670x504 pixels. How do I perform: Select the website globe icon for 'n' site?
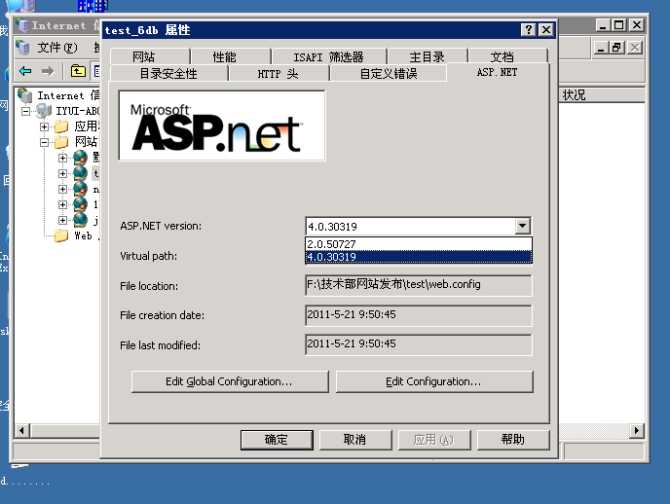80,188
